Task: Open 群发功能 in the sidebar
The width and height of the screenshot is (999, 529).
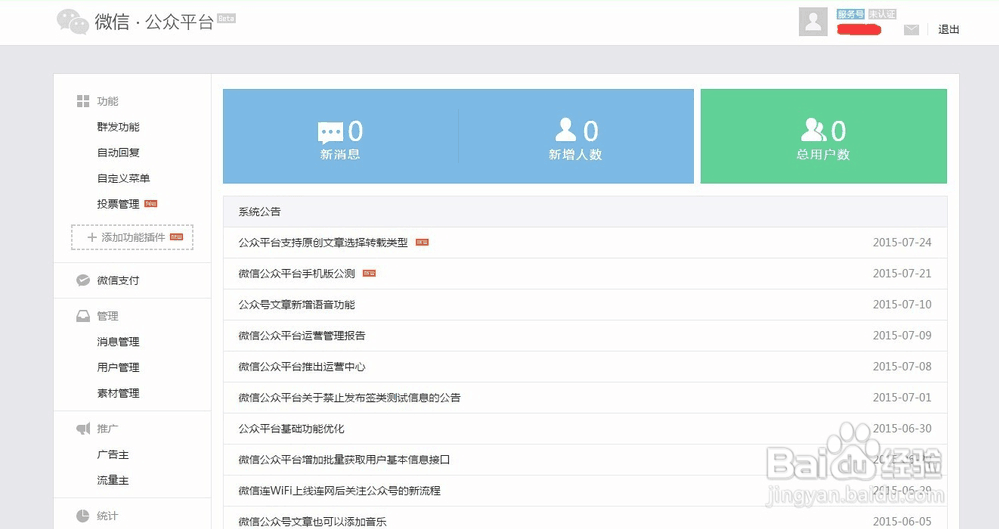Action: tap(118, 127)
